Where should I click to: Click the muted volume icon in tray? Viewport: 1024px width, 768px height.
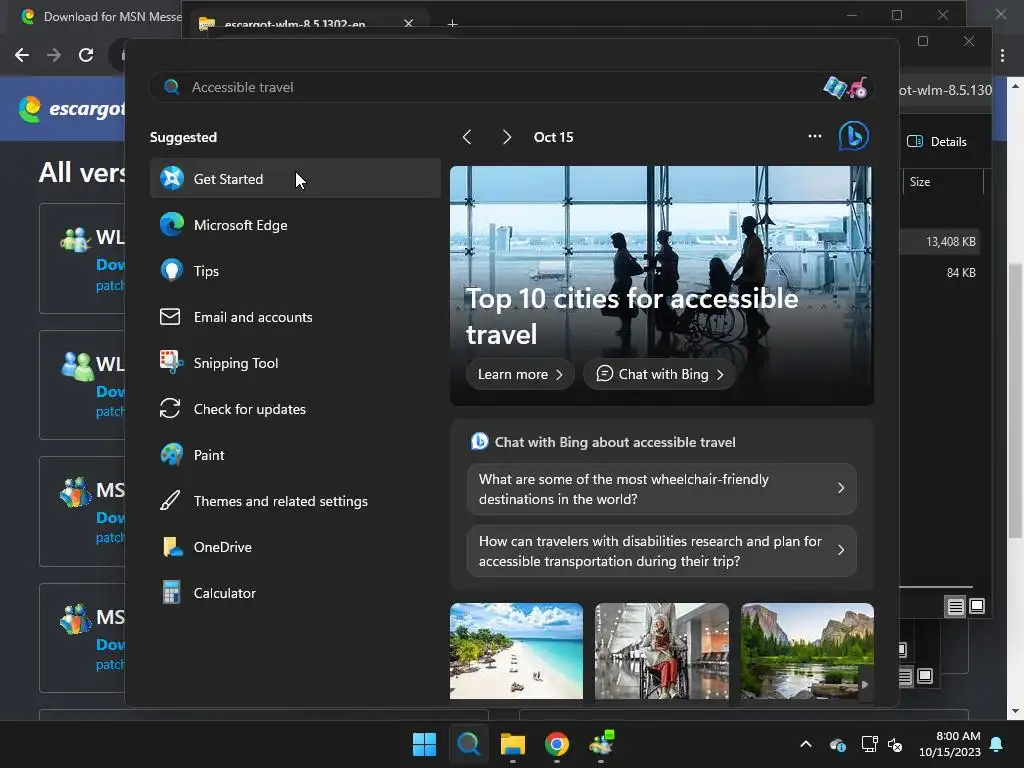[x=895, y=744]
